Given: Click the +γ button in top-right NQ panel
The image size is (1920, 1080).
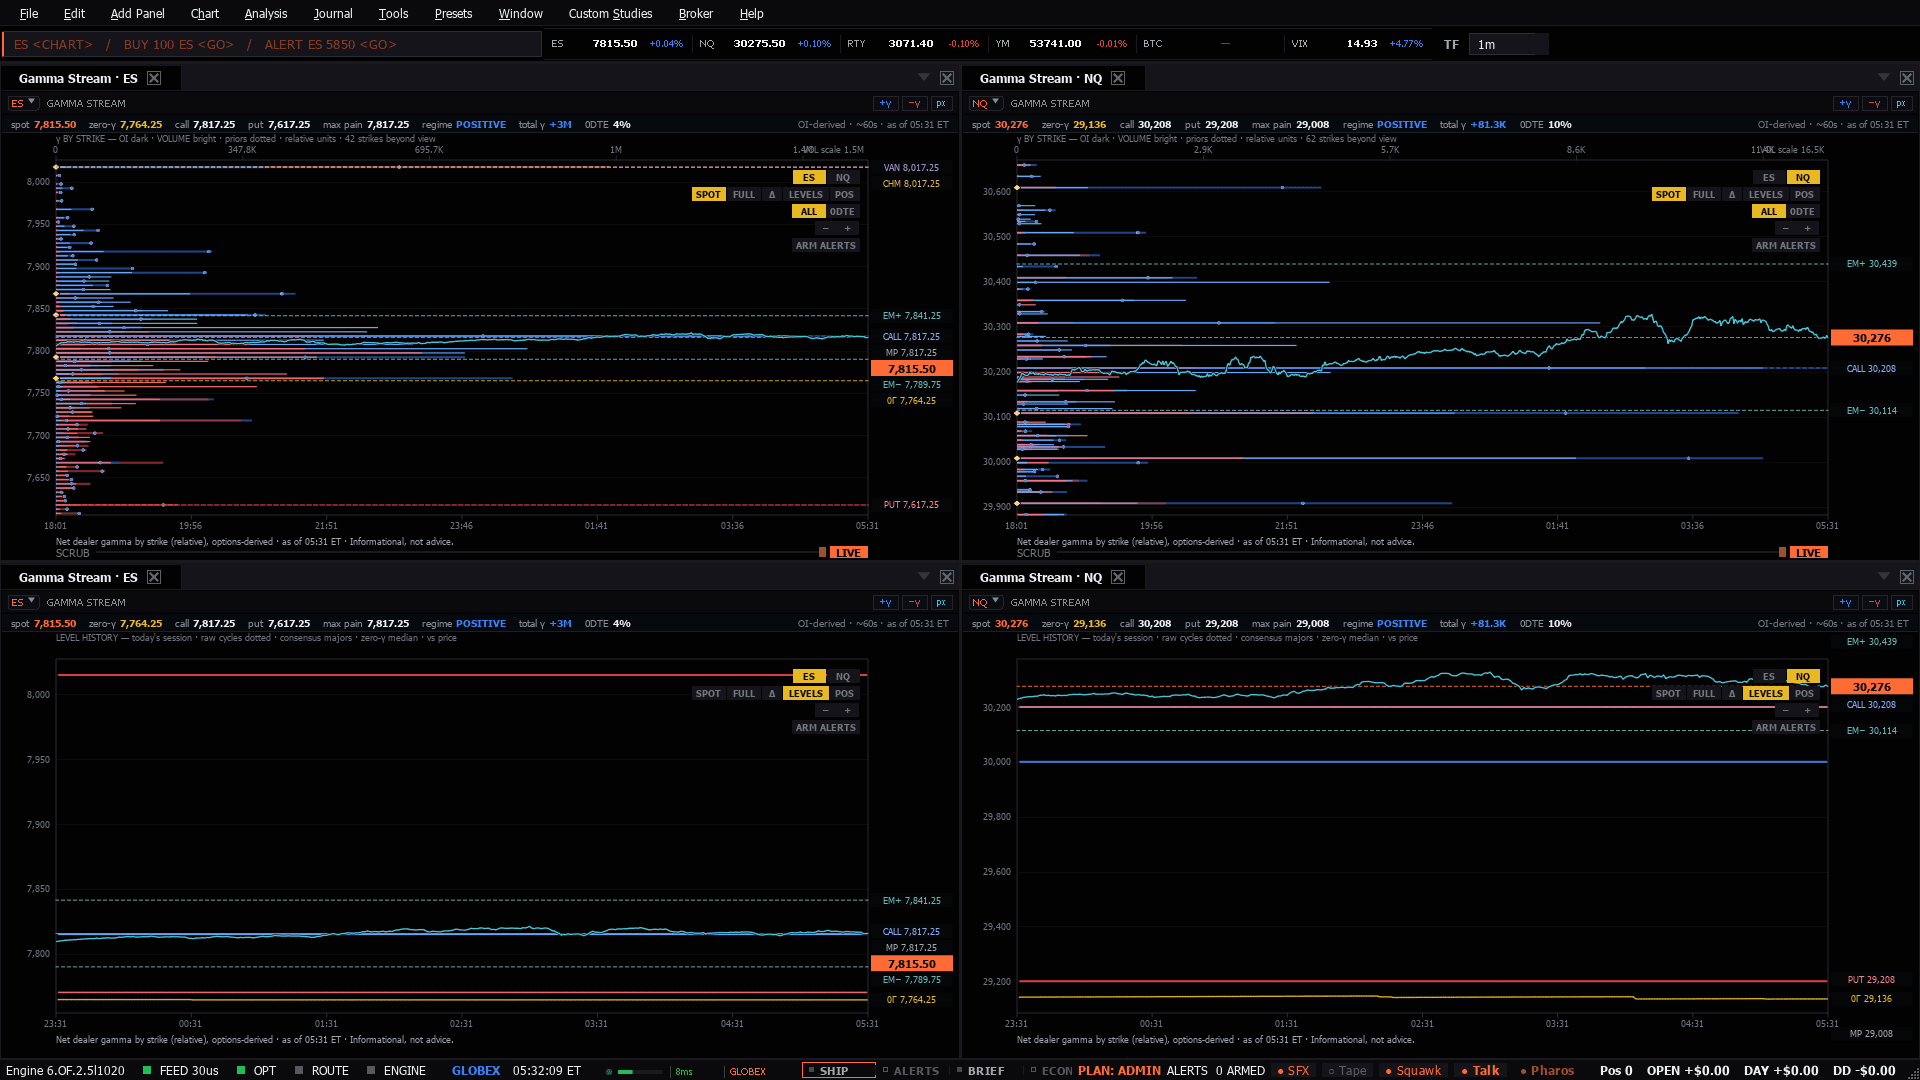Looking at the screenshot, I should coord(1845,104).
